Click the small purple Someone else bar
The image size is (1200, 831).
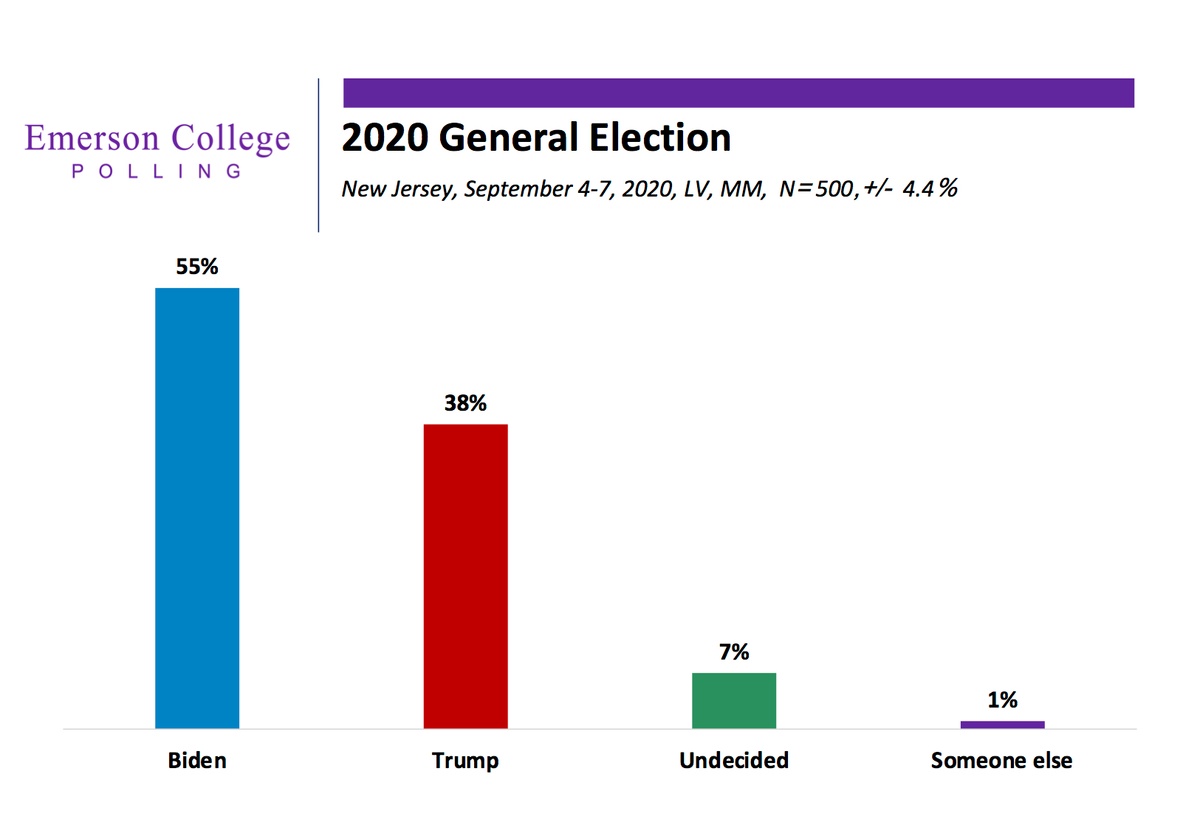tap(1002, 724)
